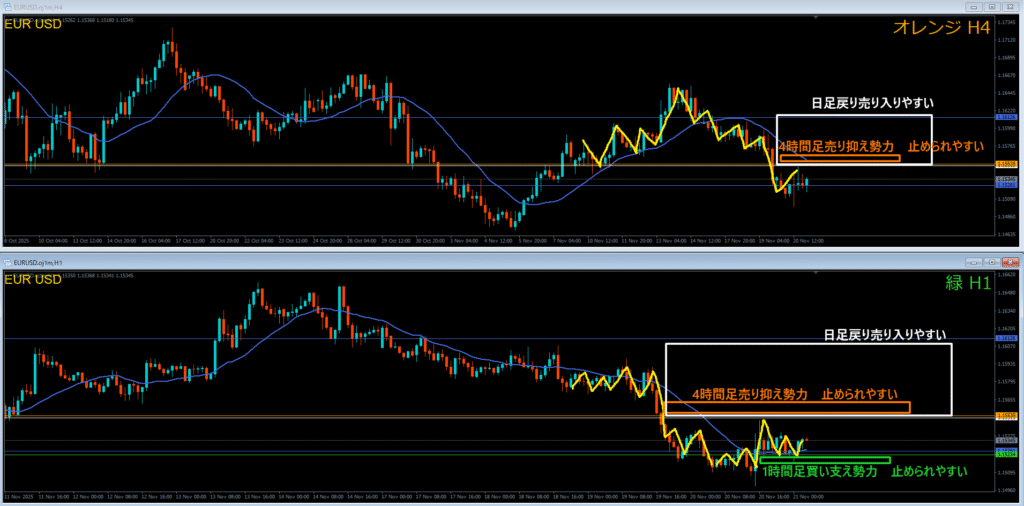Click the '21 Nov 00:00' label on H1 time axis
Image resolution: width=1024 pixels, height=506 pixels.
point(809,496)
